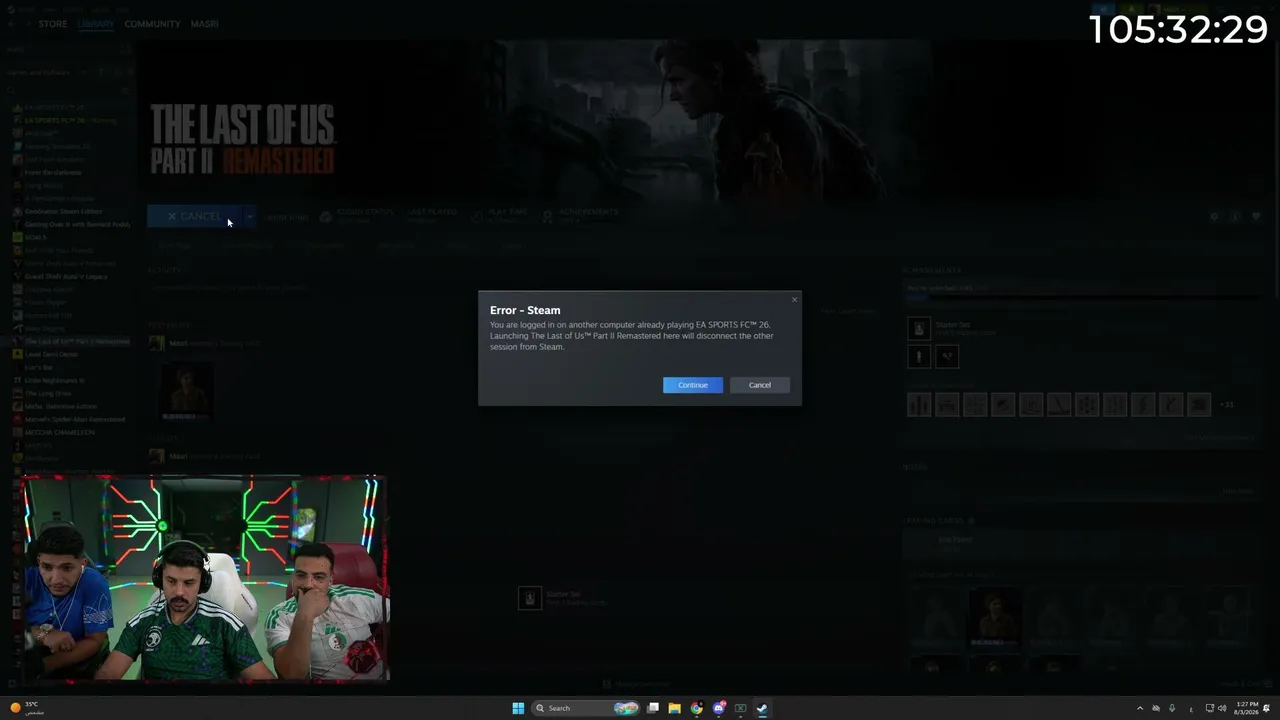1280x720 pixels.
Task: Click the taskbar Search box
Action: (586, 708)
